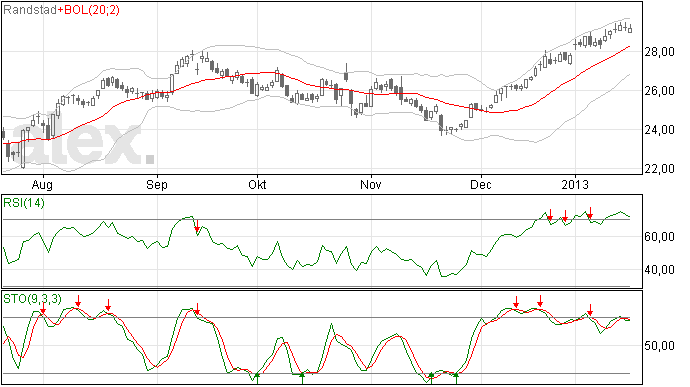Click the 50,00 stochastic axis value
The width and height of the screenshot is (690, 387).
(659, 346)
